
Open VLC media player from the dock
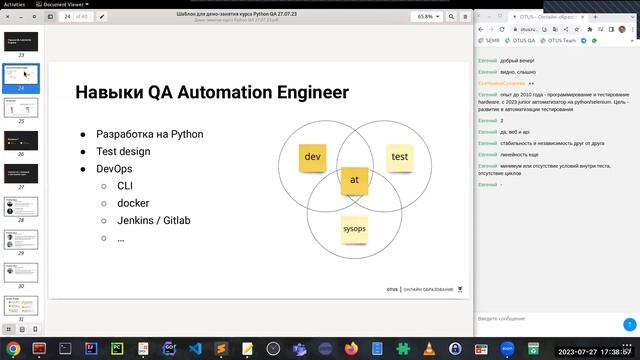tap(429, 349)
